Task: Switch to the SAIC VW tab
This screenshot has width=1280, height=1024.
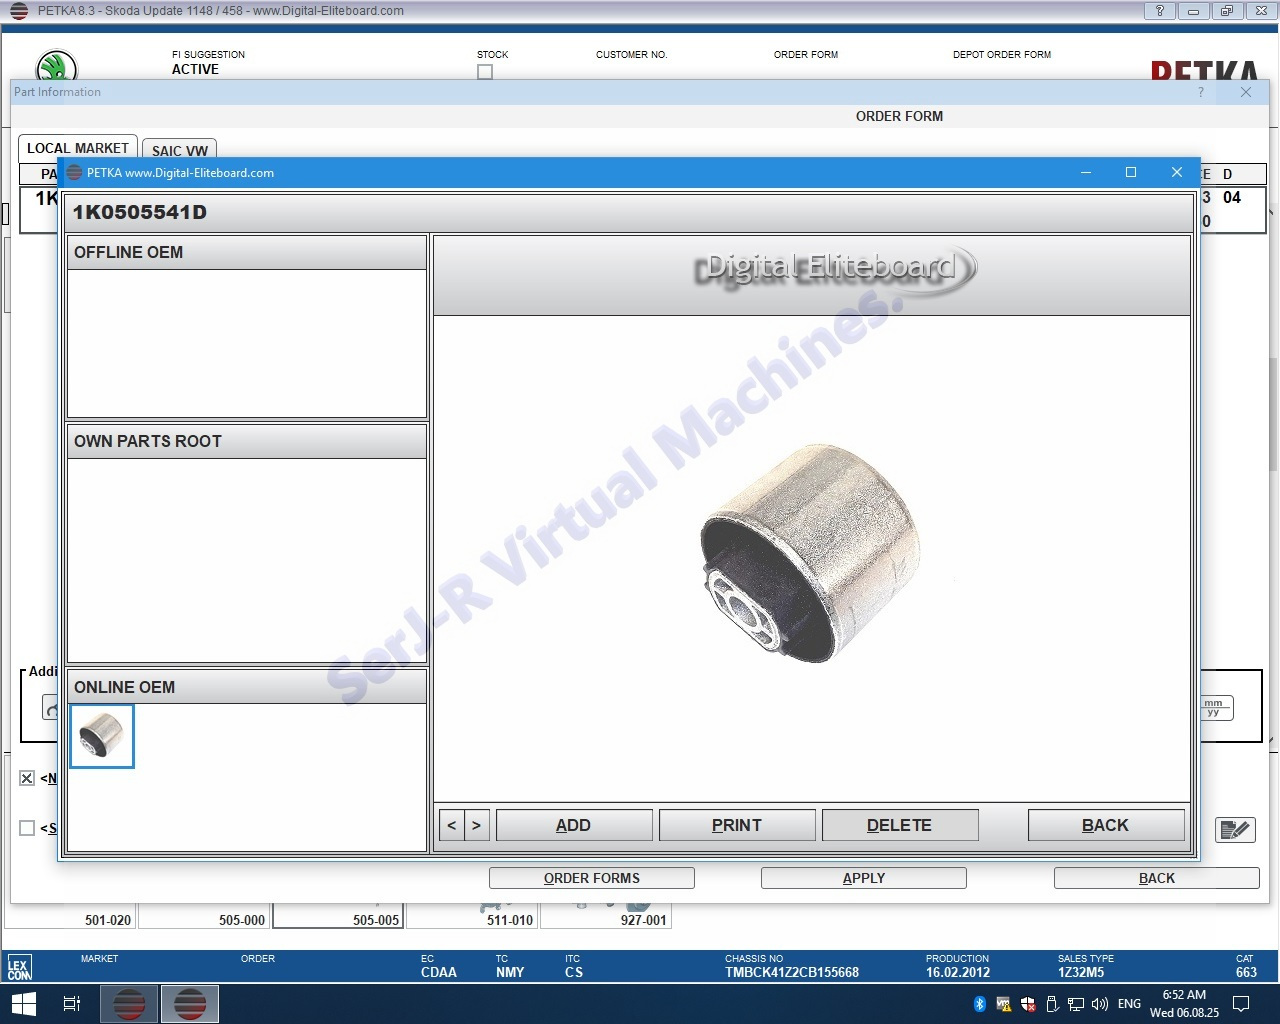Action: [179, 150]
